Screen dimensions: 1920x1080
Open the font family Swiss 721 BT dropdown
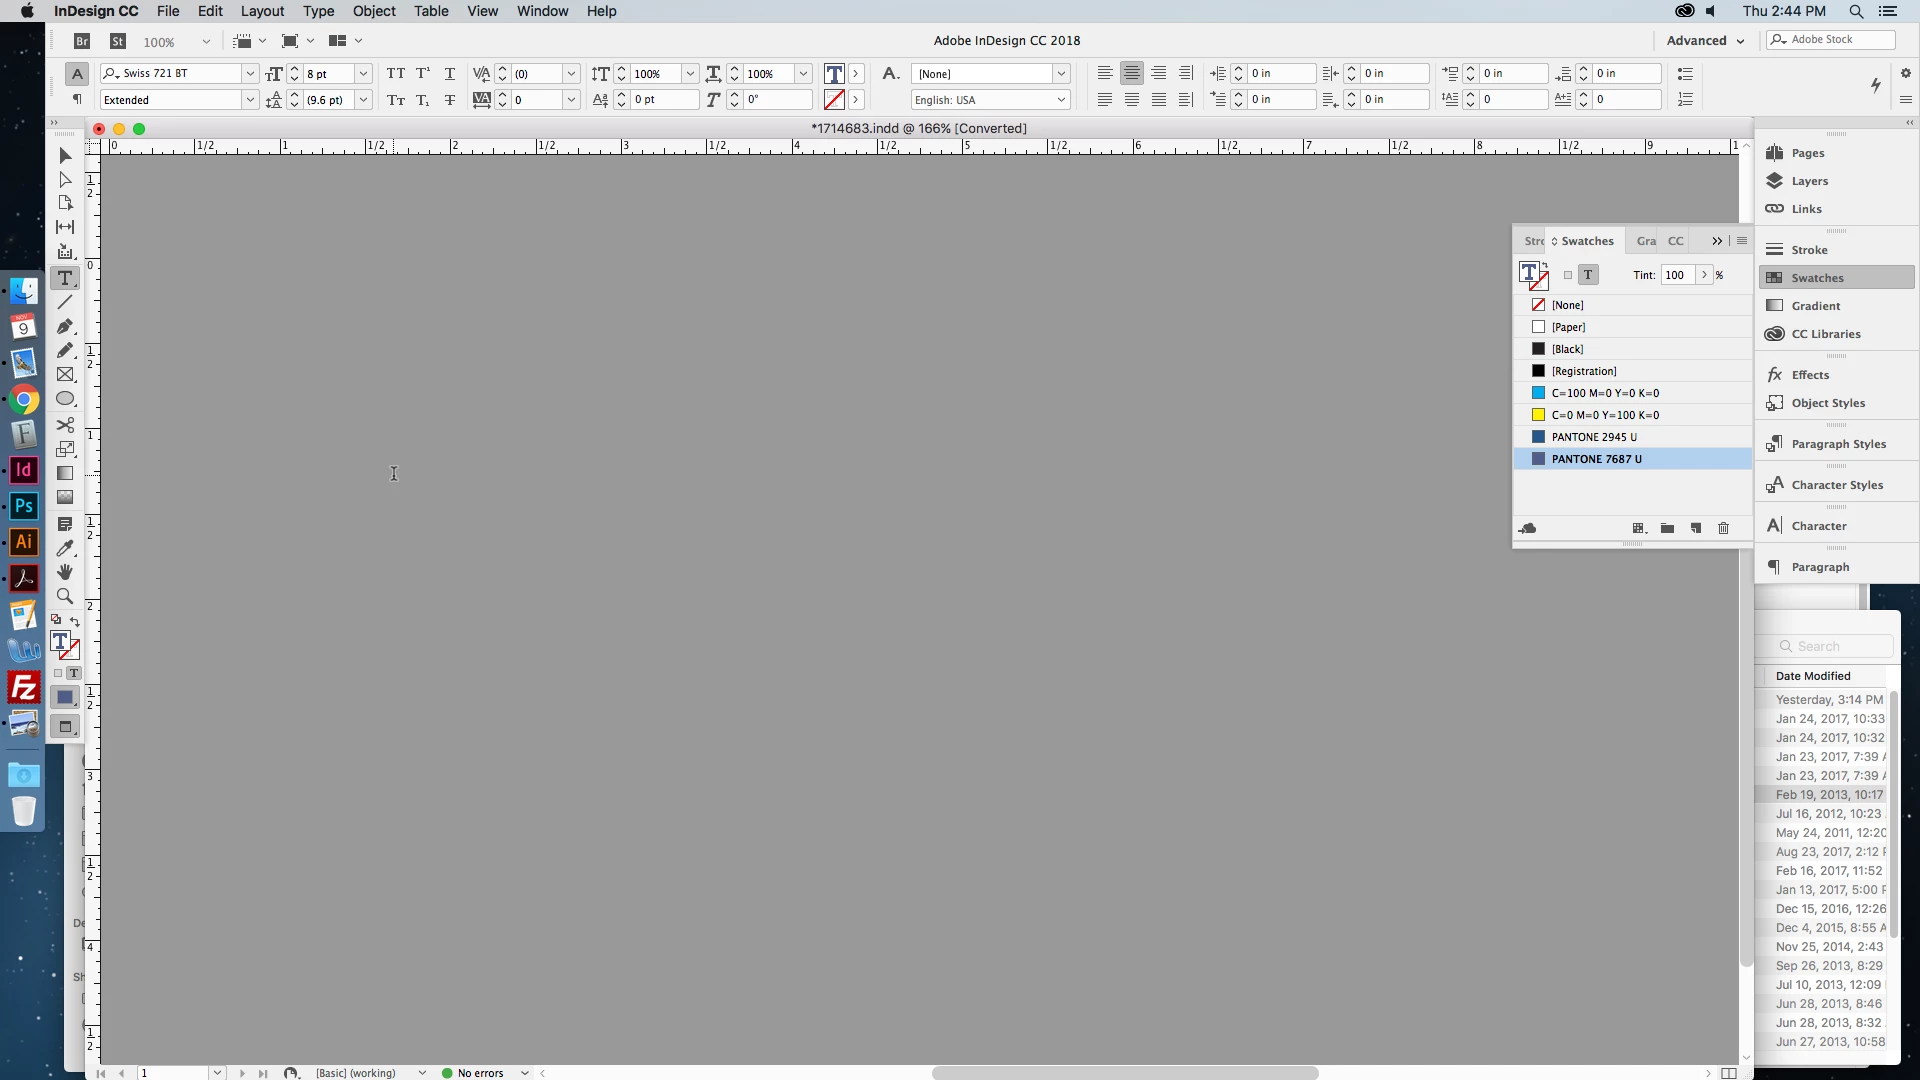tap(250, 74)
